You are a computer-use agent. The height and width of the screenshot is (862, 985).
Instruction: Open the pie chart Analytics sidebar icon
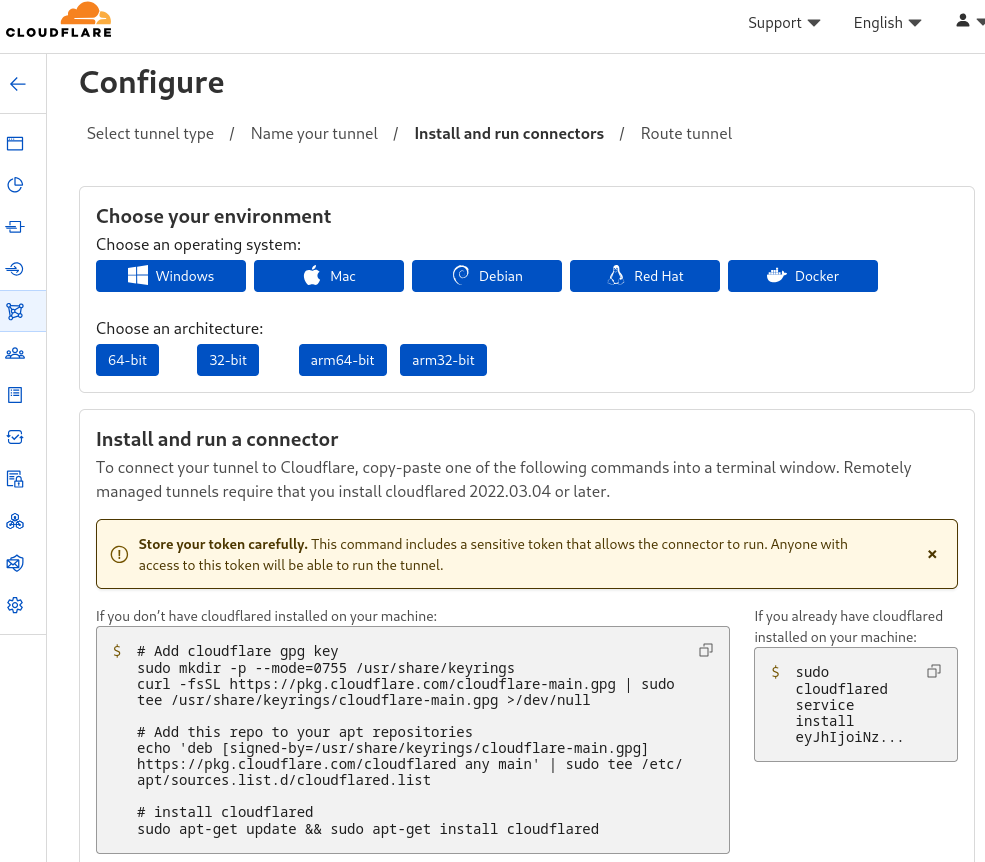click(15, 185)
